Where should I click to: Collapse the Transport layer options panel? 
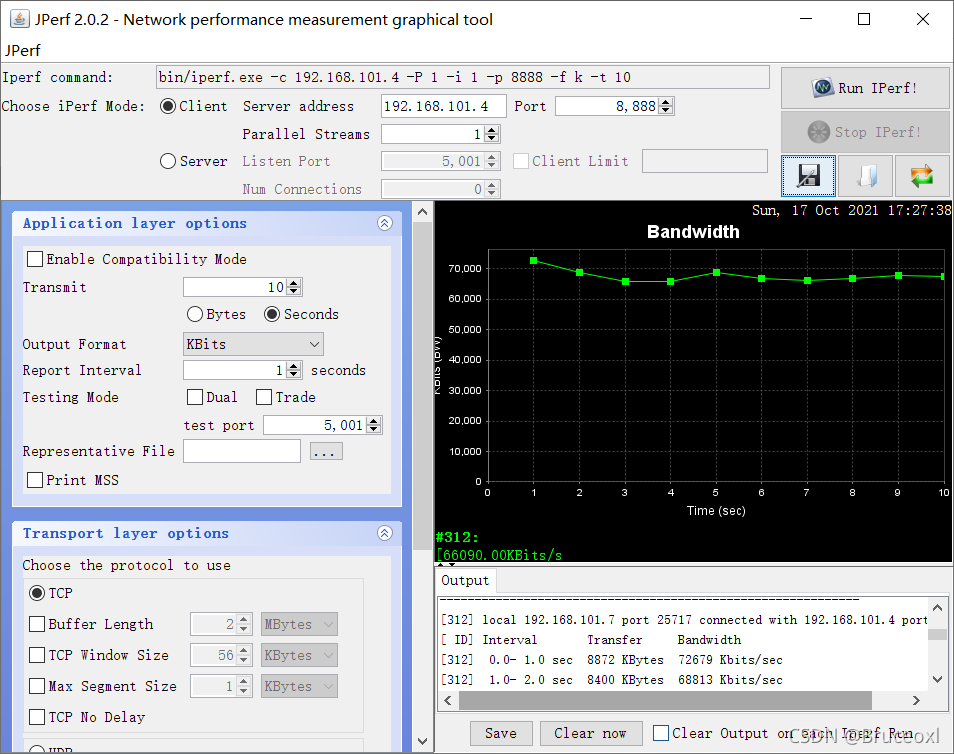(x=385, y=533)
